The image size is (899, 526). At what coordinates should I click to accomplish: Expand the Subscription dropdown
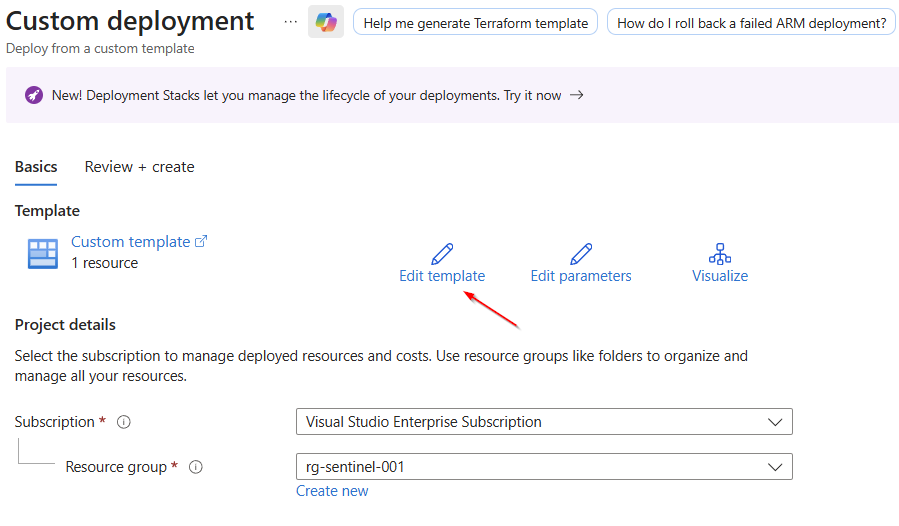coord(544,422)
